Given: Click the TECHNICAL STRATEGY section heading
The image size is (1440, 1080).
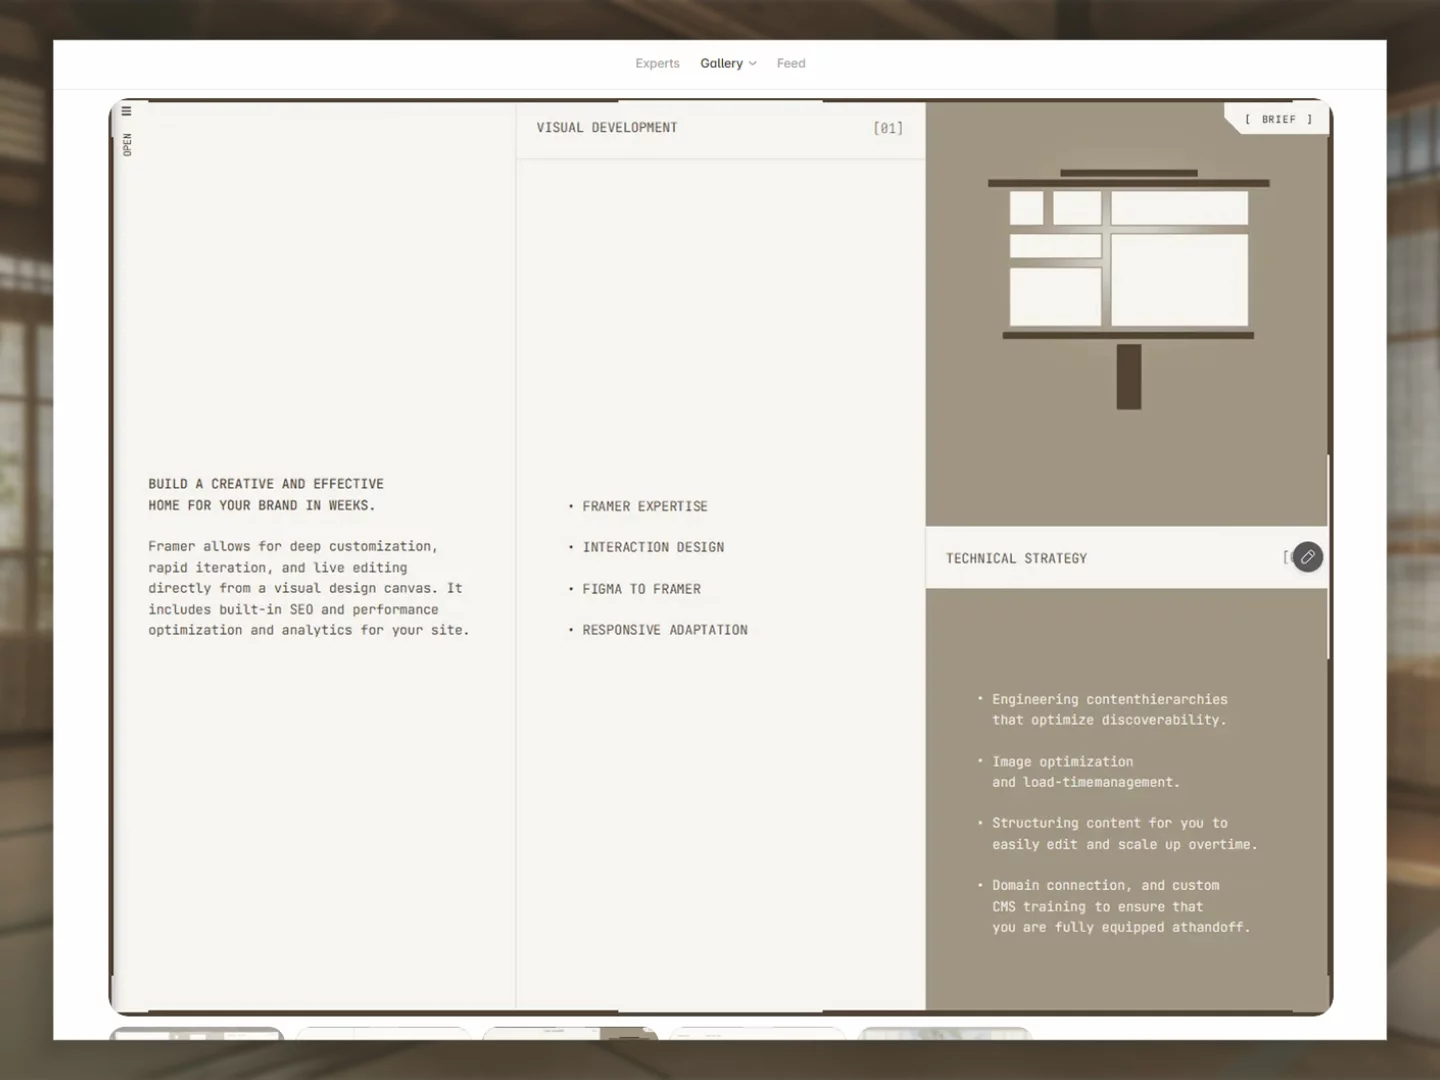Looking at the screenshot, I should (1016, 558).
